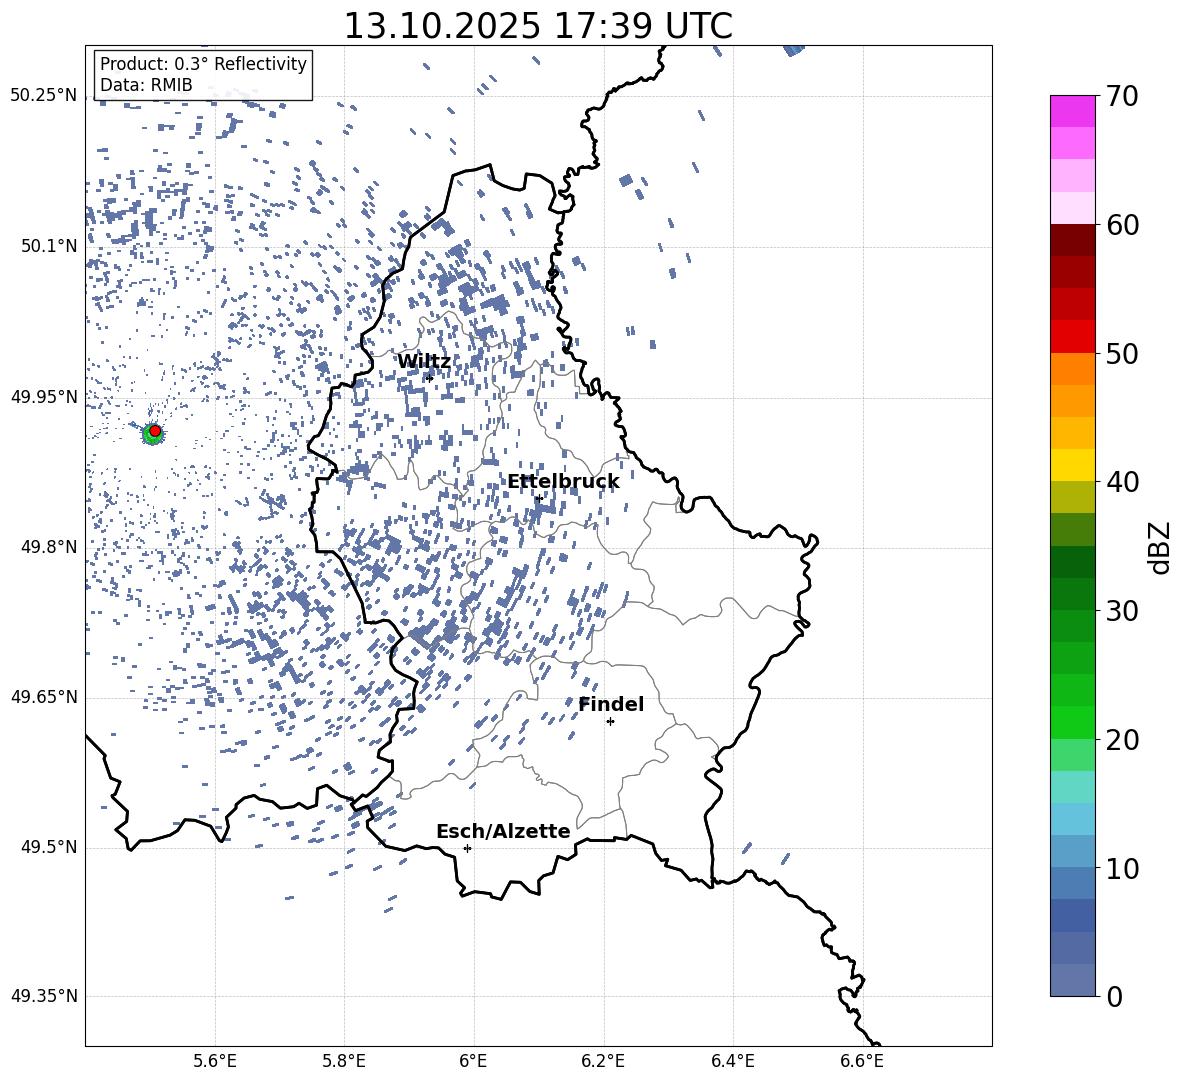The width and height of the screenshot is (1184, 1081).
Task: Click the Wiltz location cross marker
Action: (x=430, y=378)
